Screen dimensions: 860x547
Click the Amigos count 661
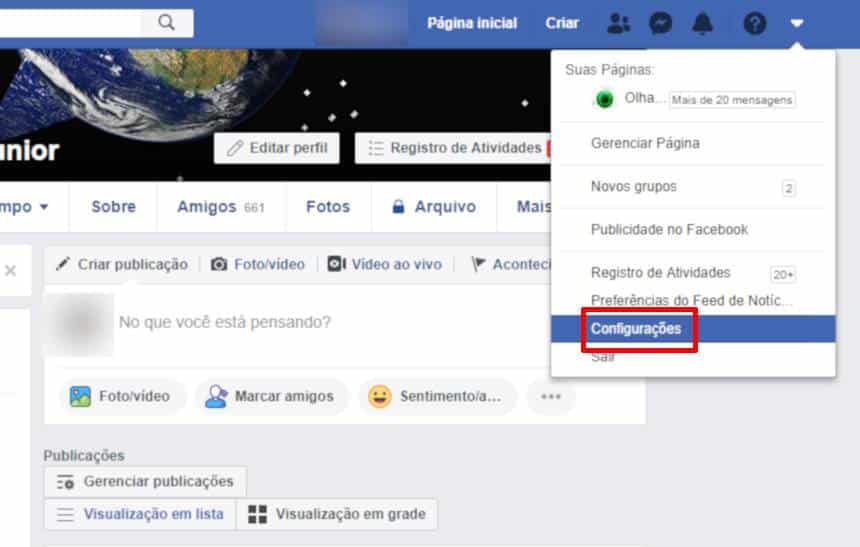click(254, 208)
